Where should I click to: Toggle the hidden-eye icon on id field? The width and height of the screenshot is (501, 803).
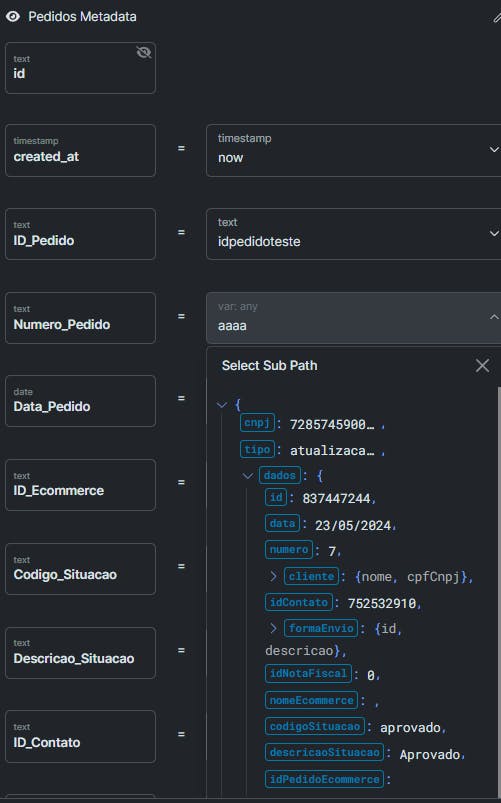(x=143, y=52)
